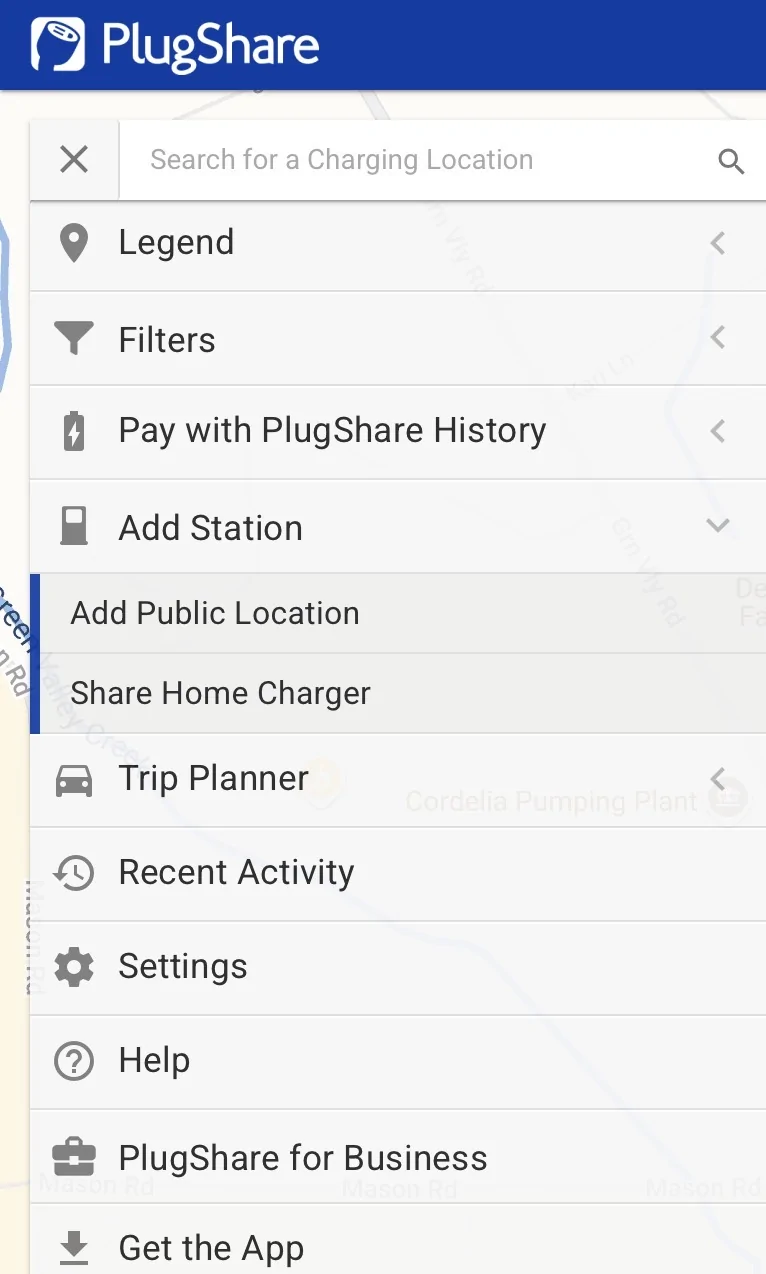Click the search magnifier icon
This screenshot has height=1274, width=766.
tap(732, 161)
